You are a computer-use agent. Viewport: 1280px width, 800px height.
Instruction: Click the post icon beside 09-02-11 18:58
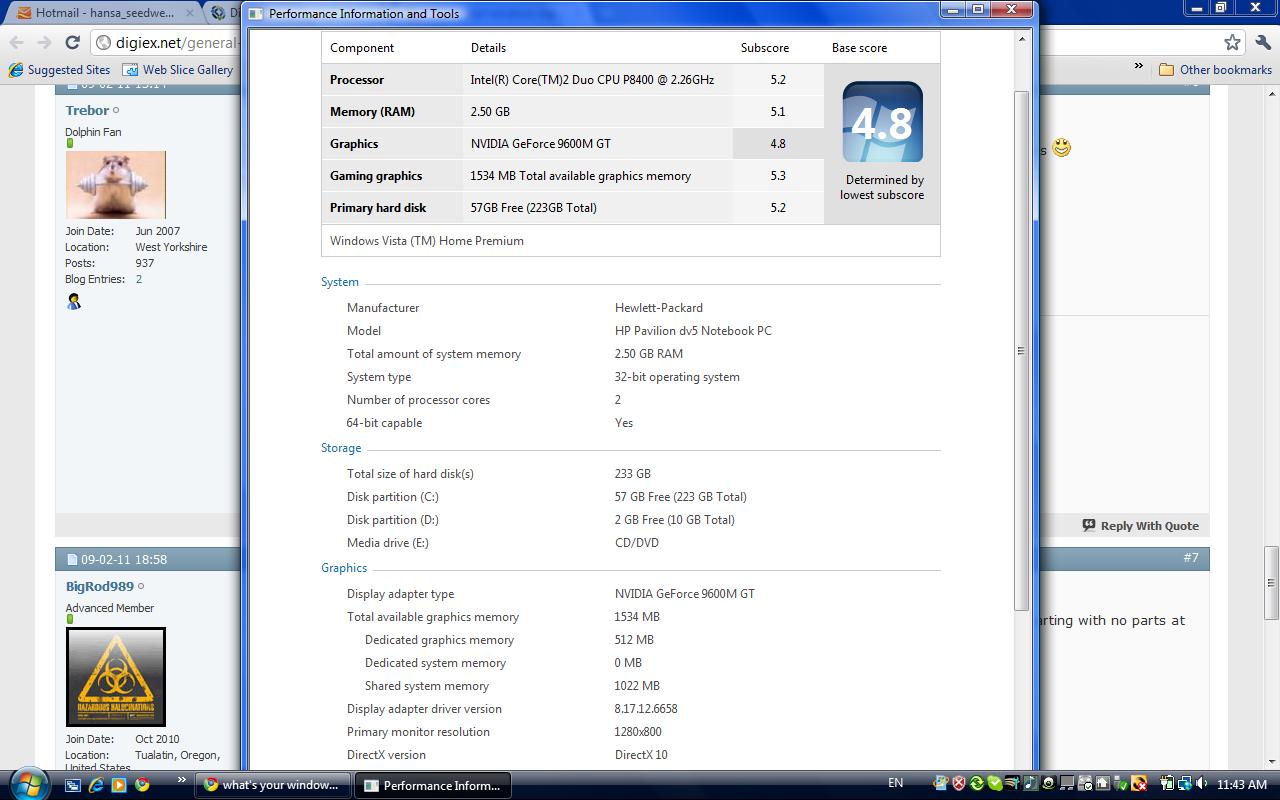72,559
